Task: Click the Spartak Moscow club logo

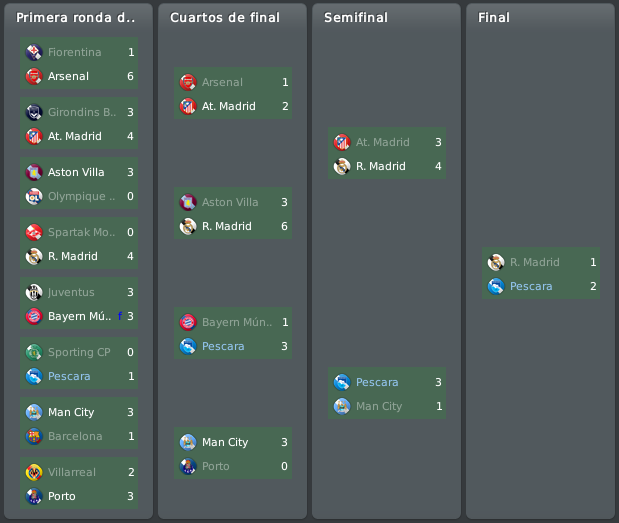Action: [34, 232]
